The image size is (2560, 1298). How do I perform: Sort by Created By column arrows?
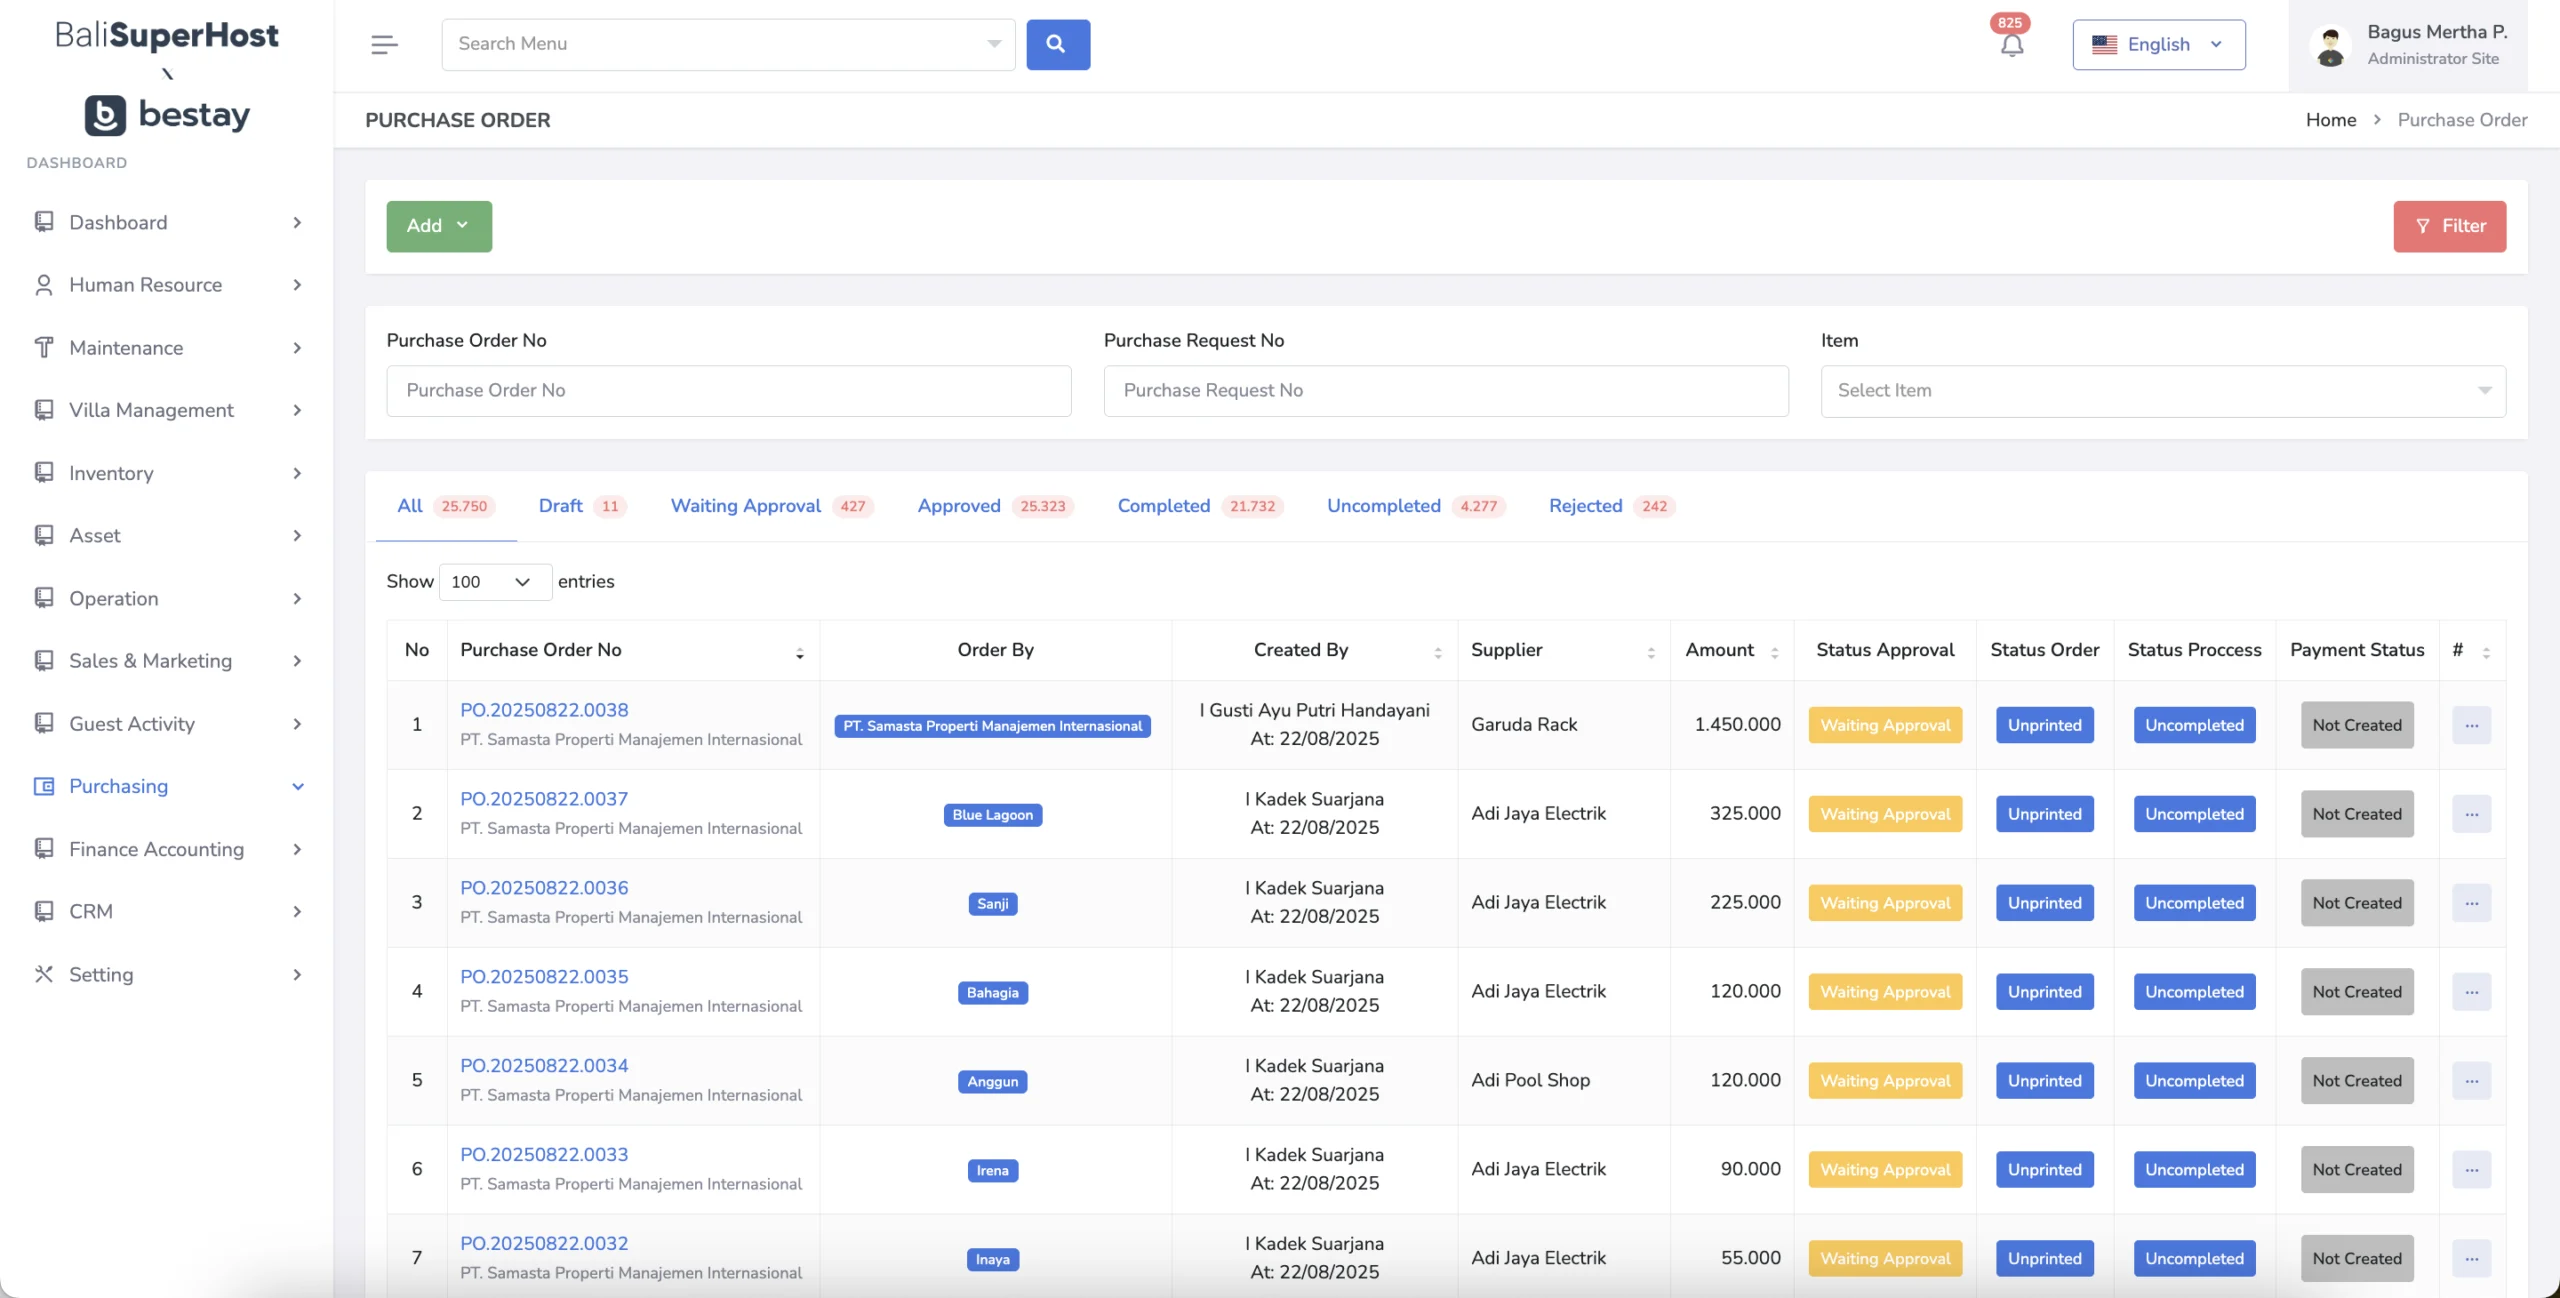coord(1437,652)
